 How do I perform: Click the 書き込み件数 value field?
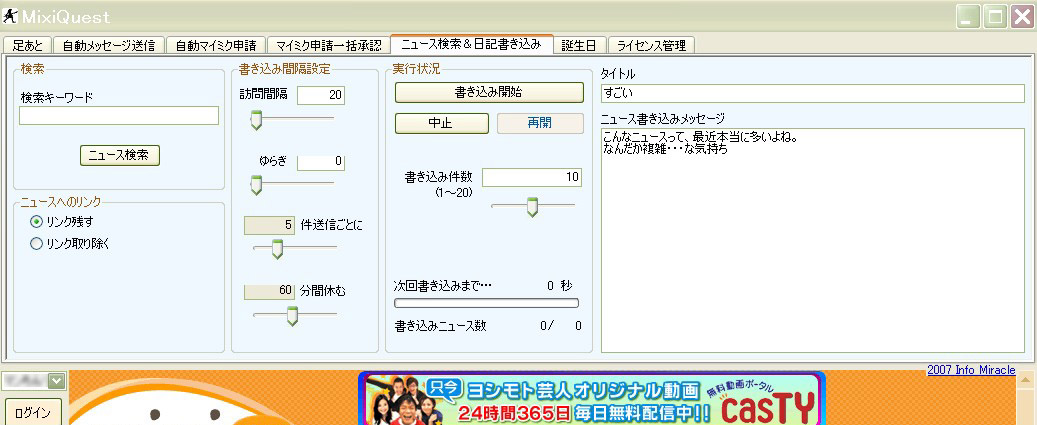pos(532,177)
